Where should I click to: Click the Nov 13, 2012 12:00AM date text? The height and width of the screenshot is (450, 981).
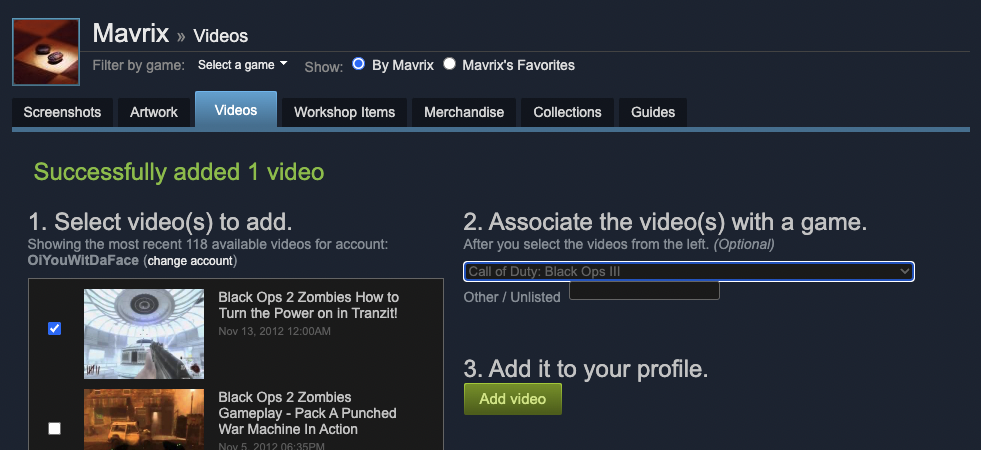275,331
